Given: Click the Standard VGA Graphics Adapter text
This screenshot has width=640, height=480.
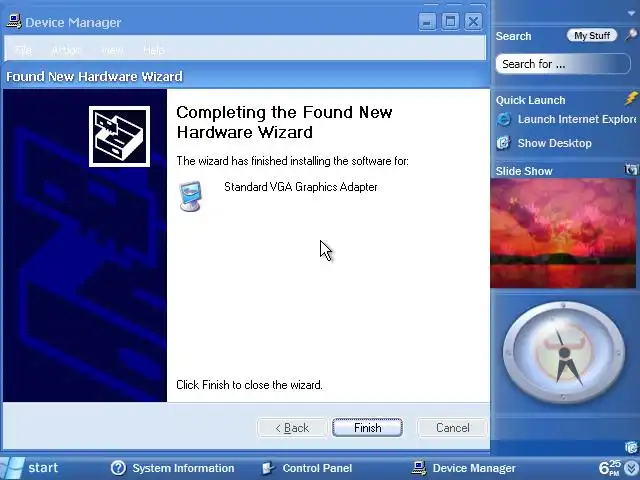Looking at the screenshot, I should click(x=300, y=187).
